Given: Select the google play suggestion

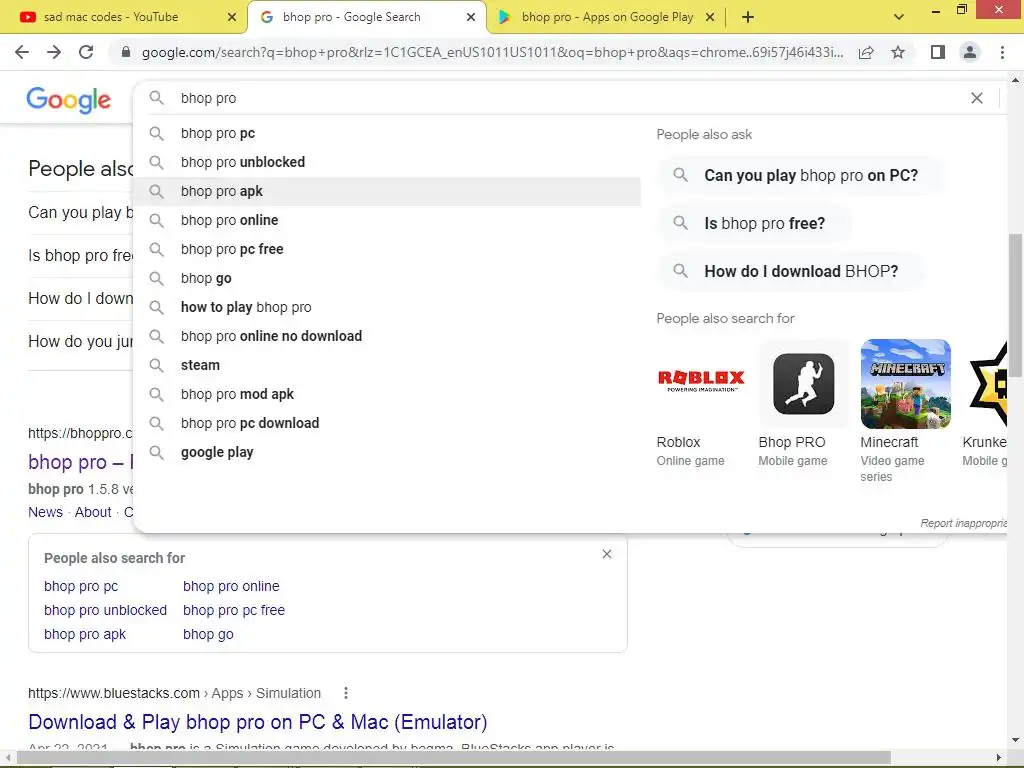Looking at the screenshot, I should click(x=387, y=452).
